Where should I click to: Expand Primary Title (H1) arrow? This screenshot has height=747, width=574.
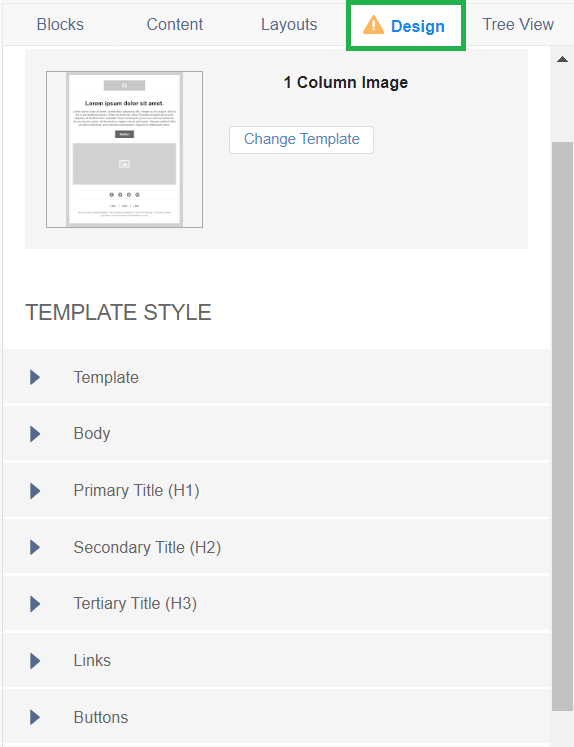point(35,491)
